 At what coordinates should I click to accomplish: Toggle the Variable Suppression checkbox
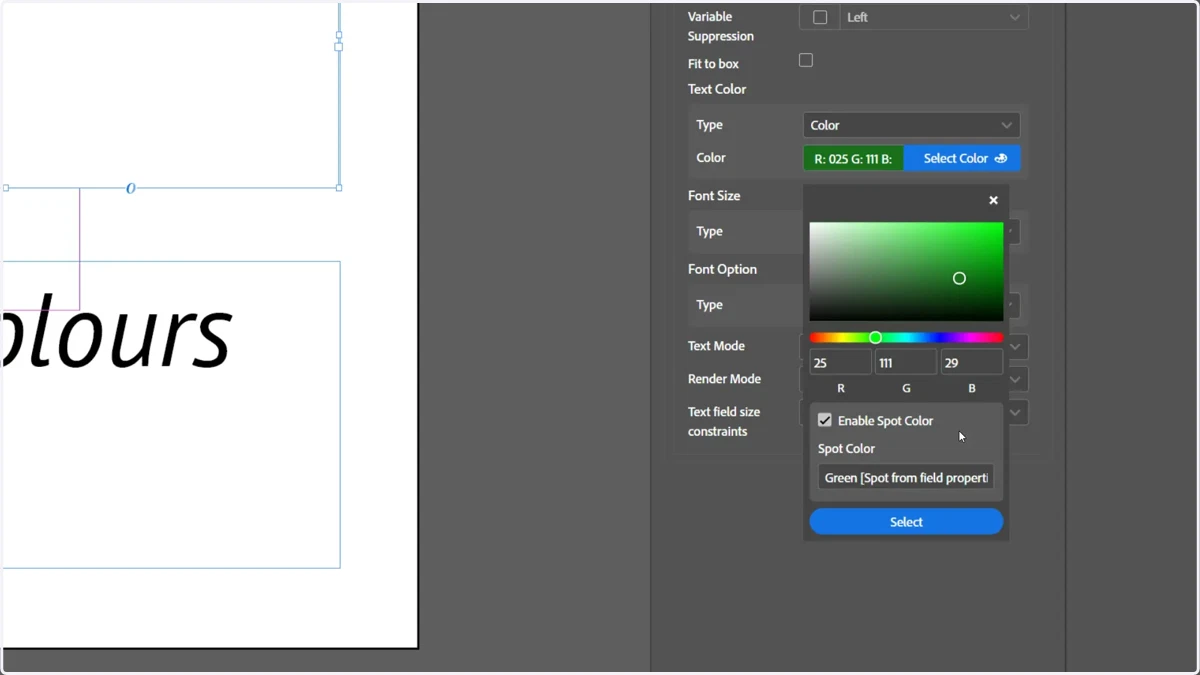click(x=820, y=17)
